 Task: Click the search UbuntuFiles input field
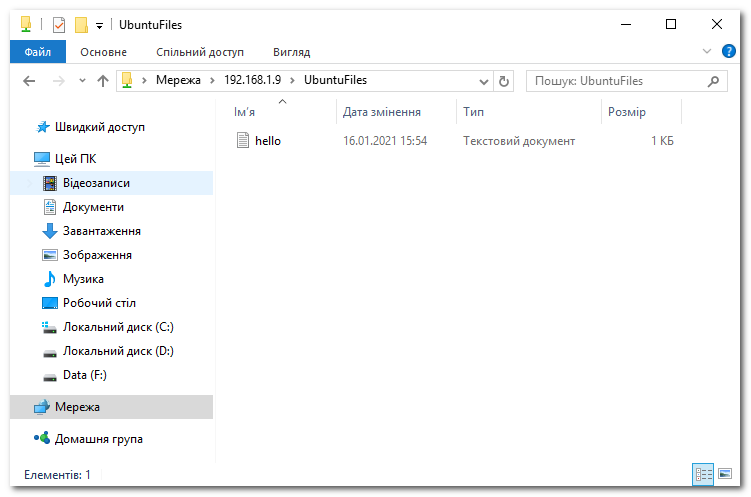point(616,81)
